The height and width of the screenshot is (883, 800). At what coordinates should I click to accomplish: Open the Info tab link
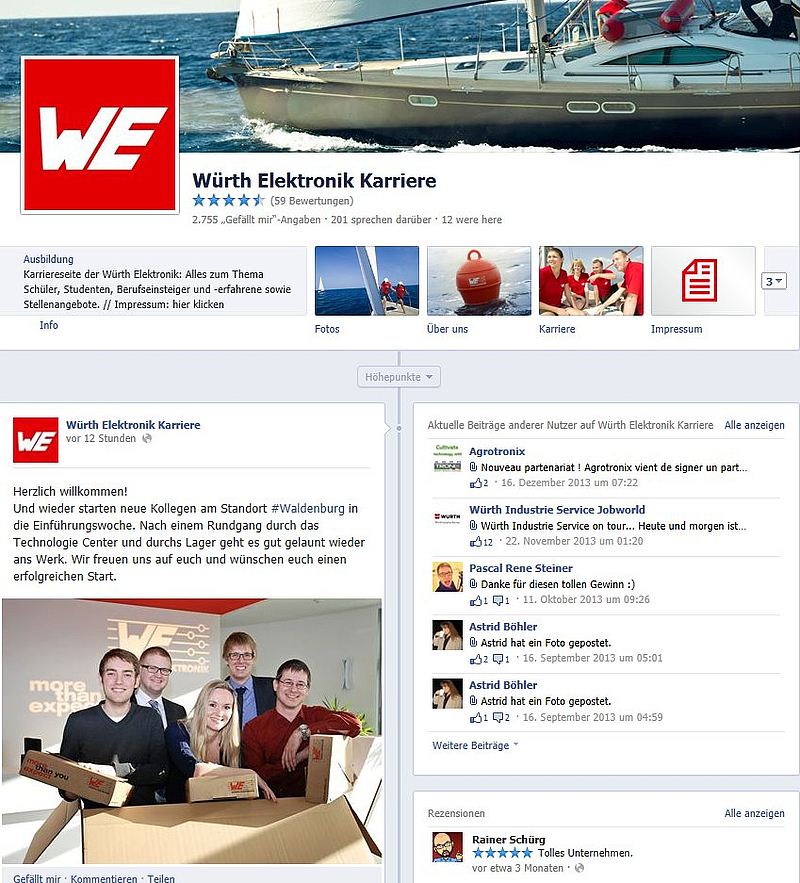pyautogui.click(x=48, y=325)
